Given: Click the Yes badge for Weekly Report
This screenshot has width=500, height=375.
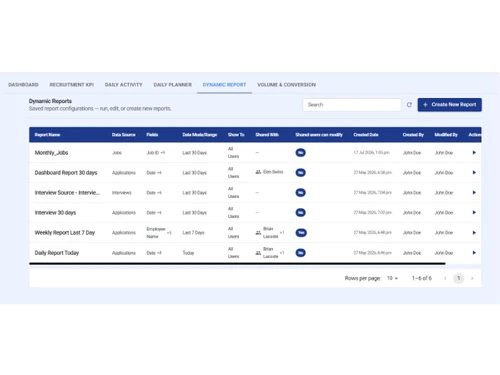Looking at the screenshot, I should click(x=301, y=233).
